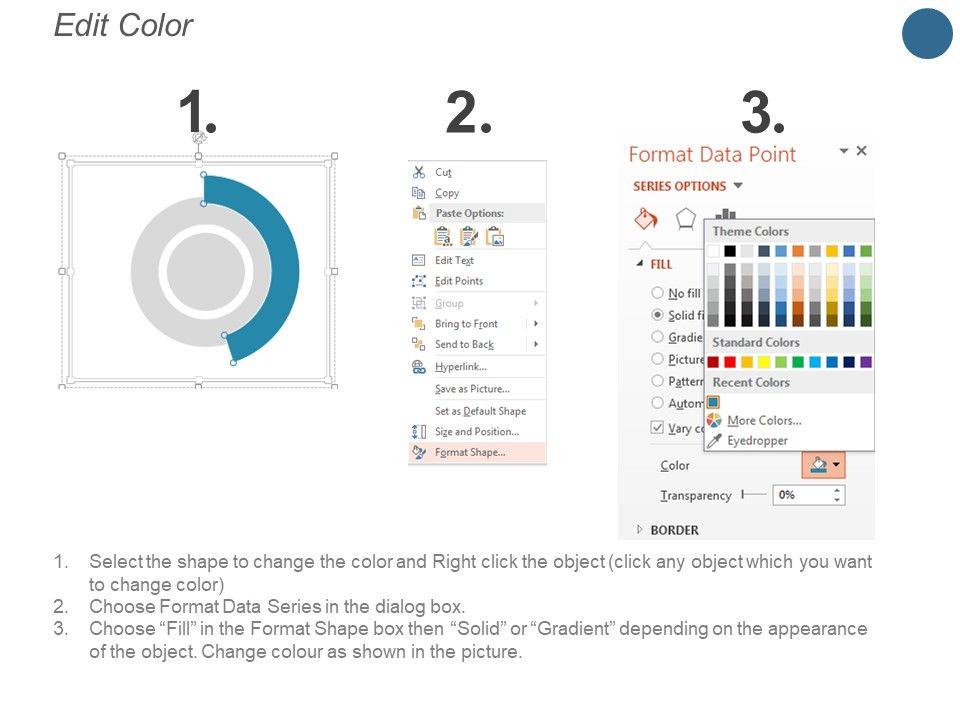Choose Format Shape from context menu

(x=470, y=453)
